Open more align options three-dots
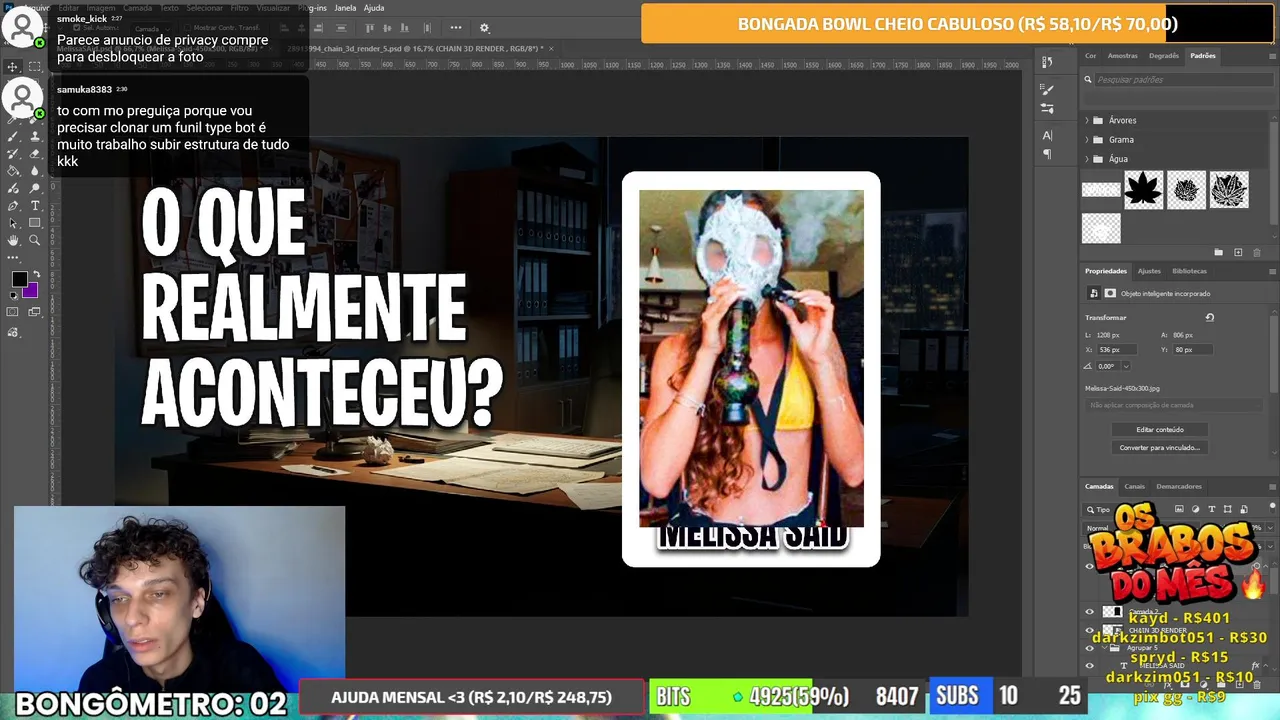 tap(456, 28)
